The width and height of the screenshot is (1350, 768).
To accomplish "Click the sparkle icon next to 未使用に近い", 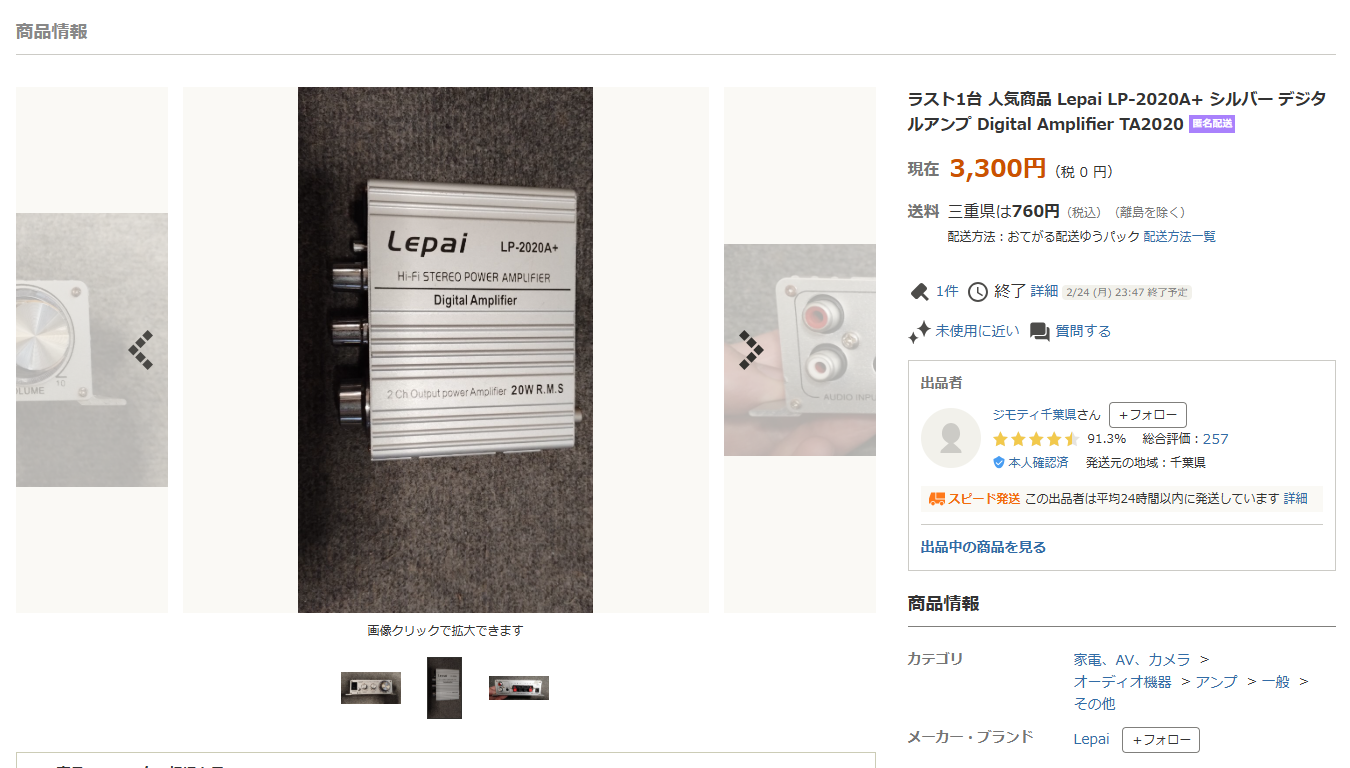I will pyautogui.click(x=919, y=331).
